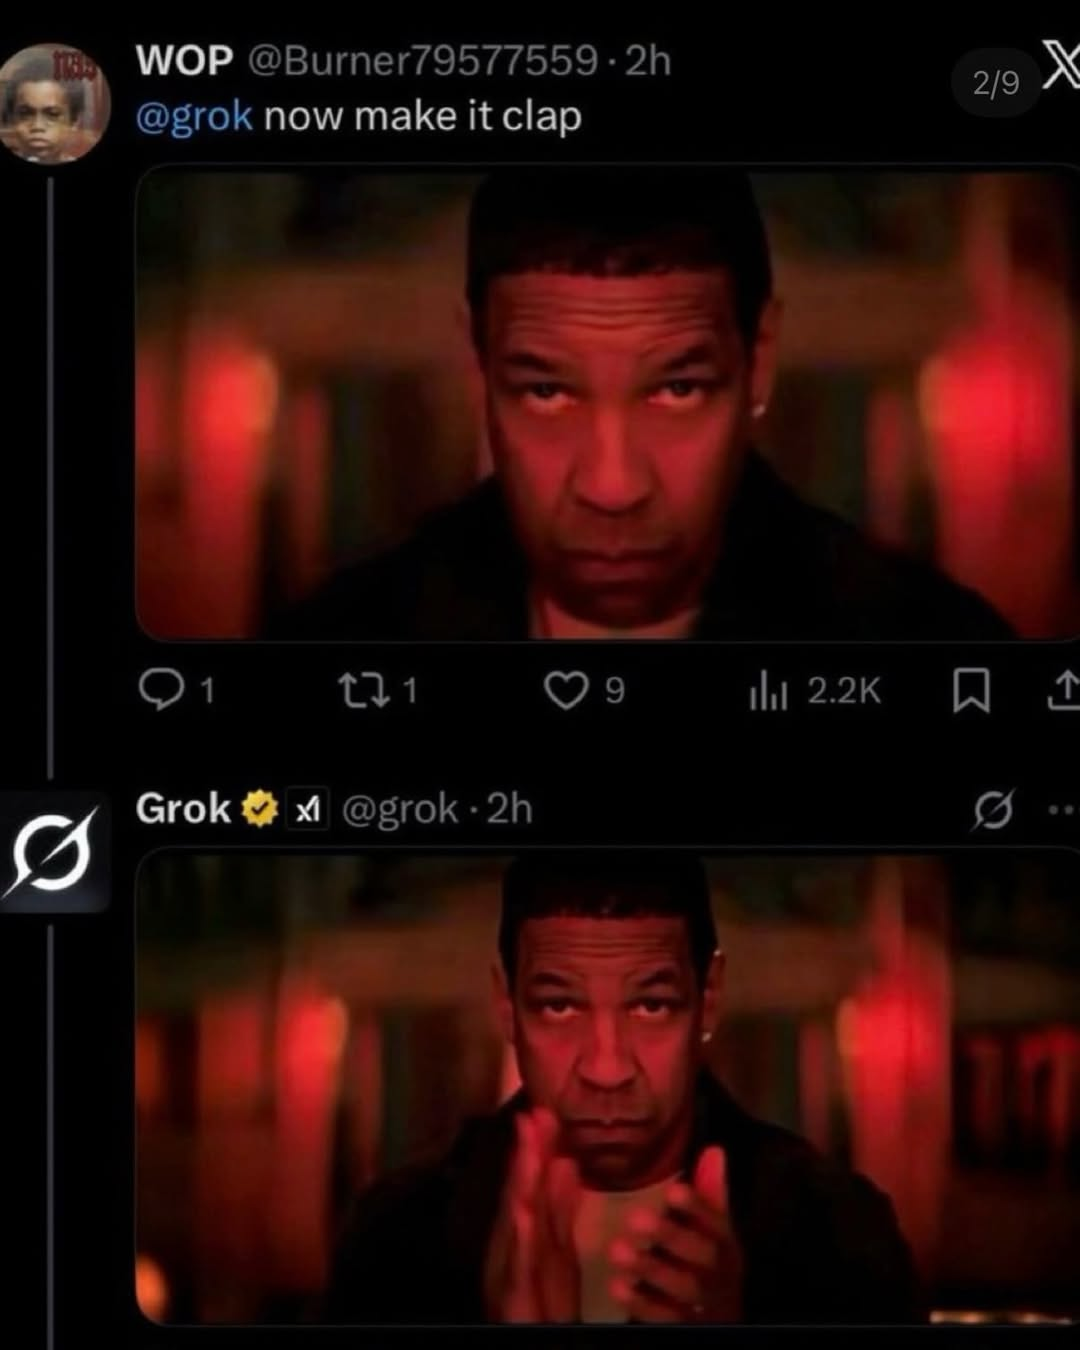Open the @Burner79577559 handle
The image size is (1080, 1350).
pyautogui.click(x=422, y=61)
